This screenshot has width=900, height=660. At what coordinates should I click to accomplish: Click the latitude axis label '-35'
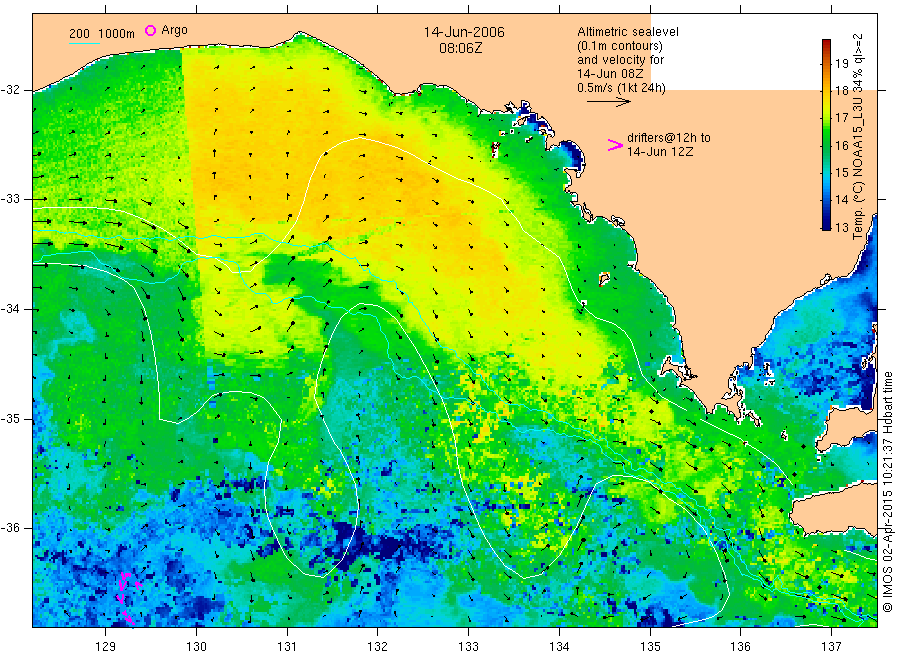pyautogui.click(x=10, y=418)
